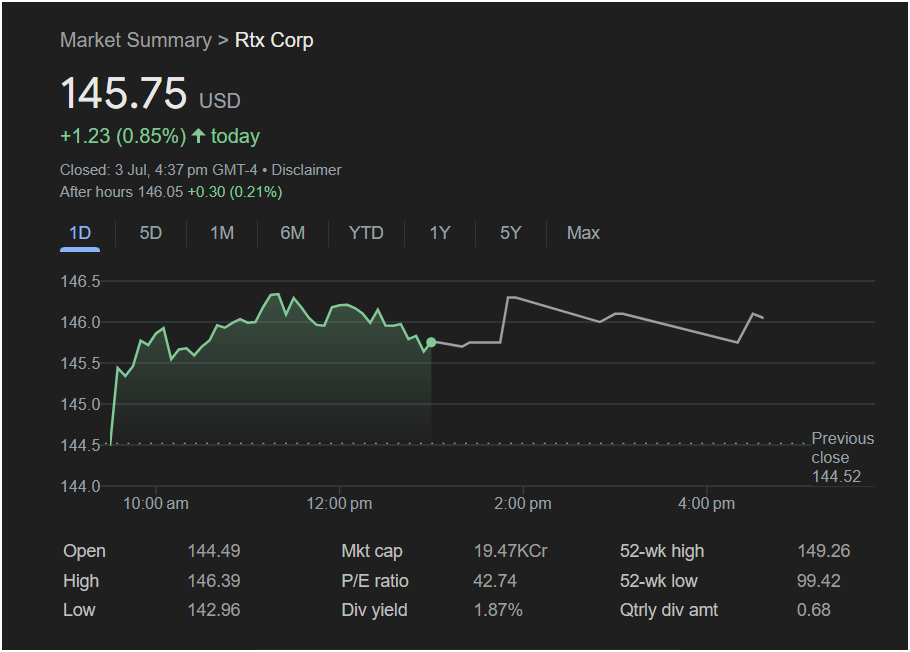910x652 pixels.
Task: Select the +1.23 (0.85%) change text
Action: (x=123, y=136)
